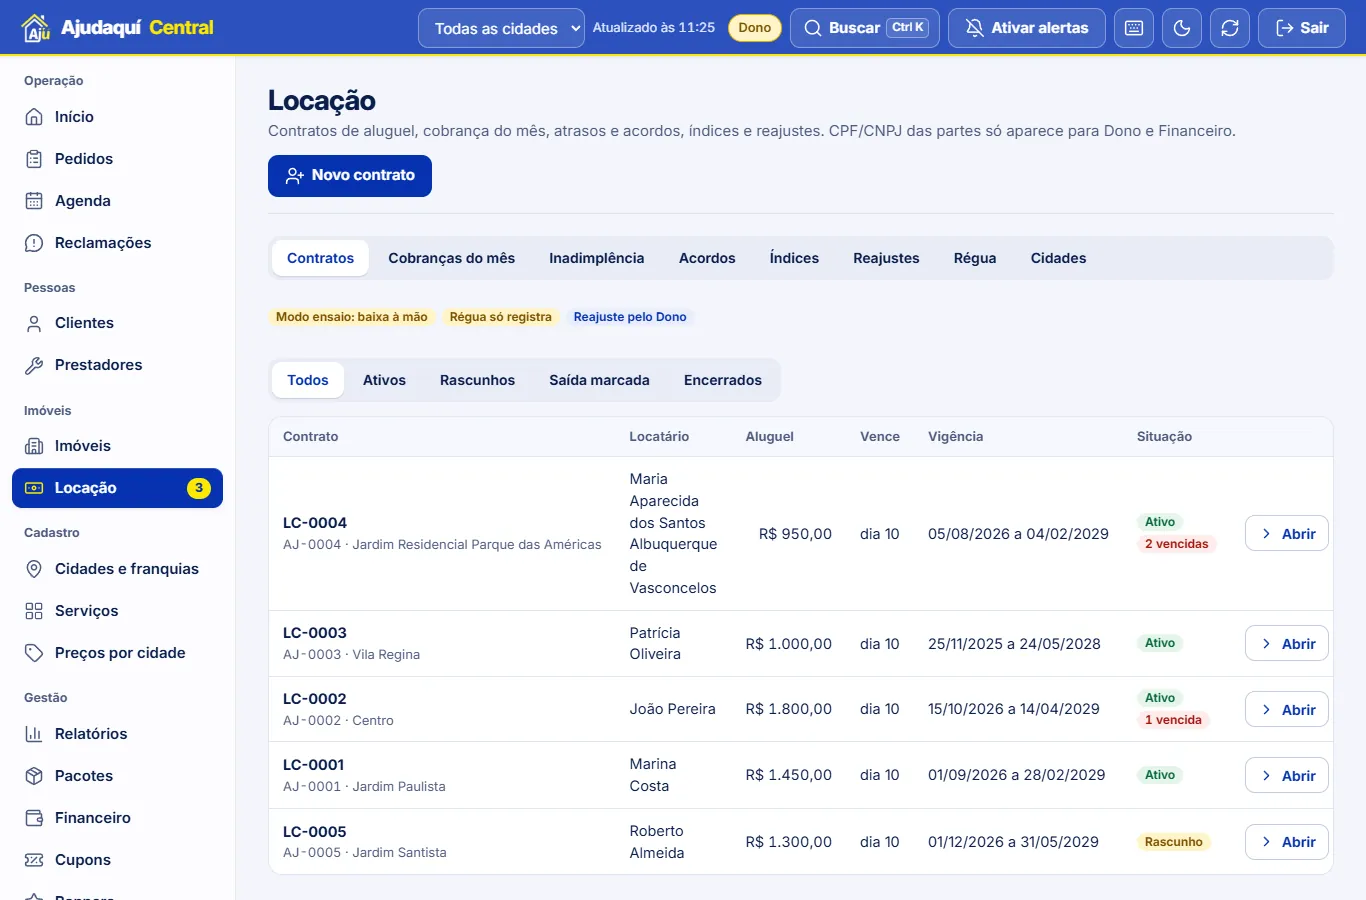The image size is (1366, 900).
Task: Open the Buscar search button
Action: 865,28
